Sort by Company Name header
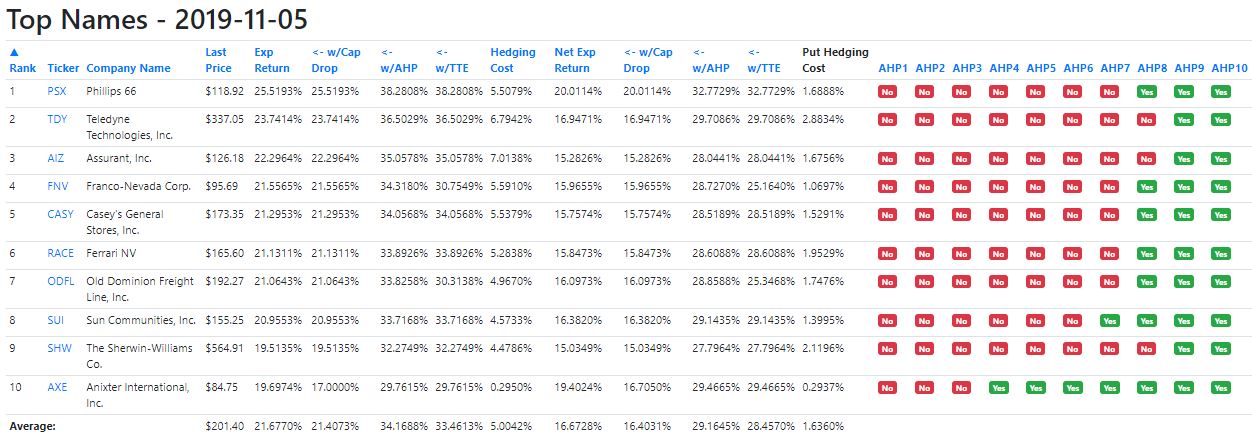The image size is (1252, 443). (x=128, y=68)
